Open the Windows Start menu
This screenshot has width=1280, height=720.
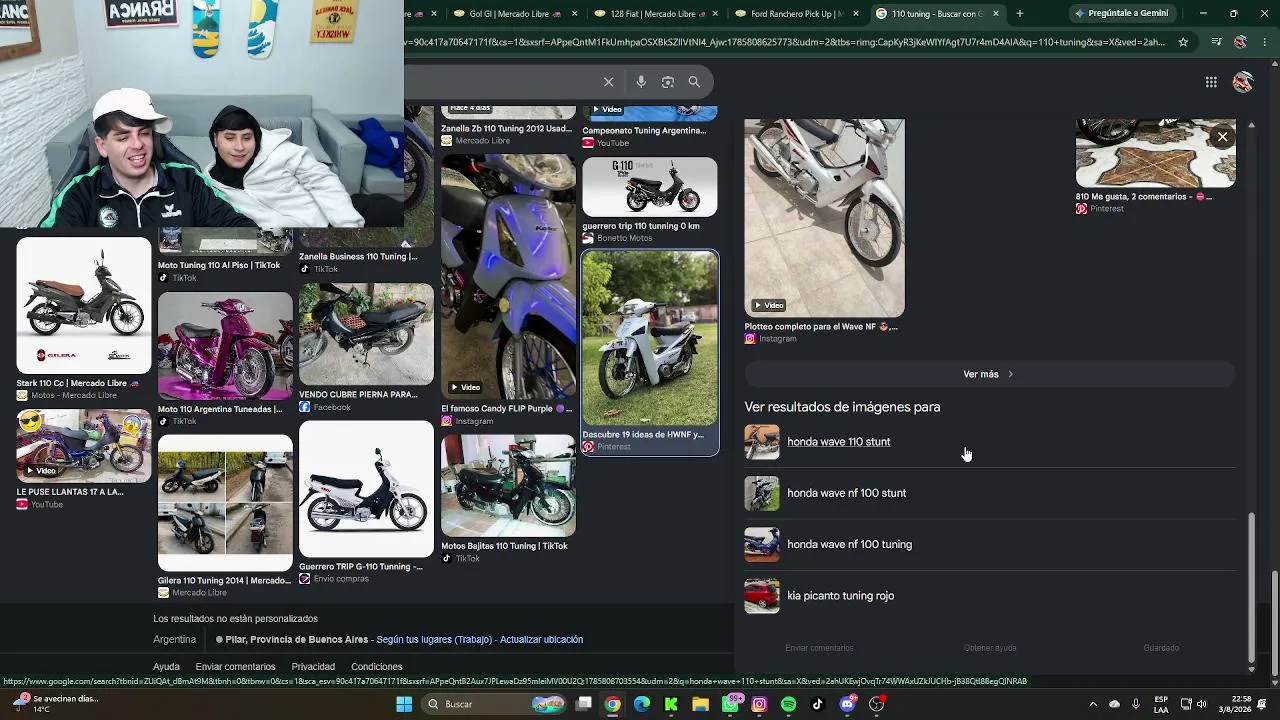[x=404, y=704]
